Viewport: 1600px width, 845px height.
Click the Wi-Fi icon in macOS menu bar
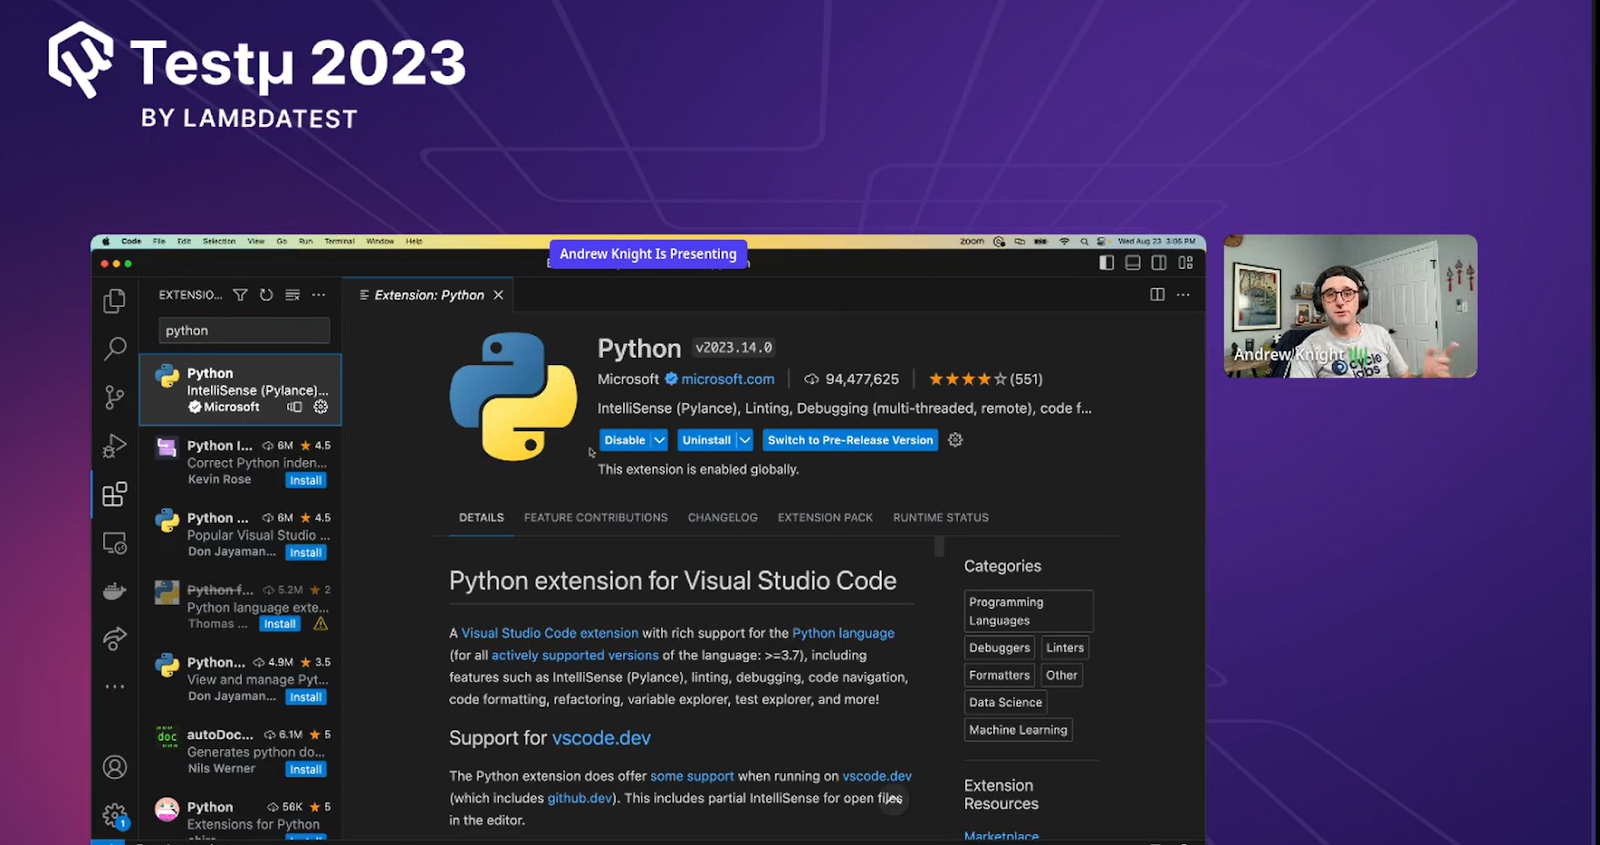pos(1064,241)
